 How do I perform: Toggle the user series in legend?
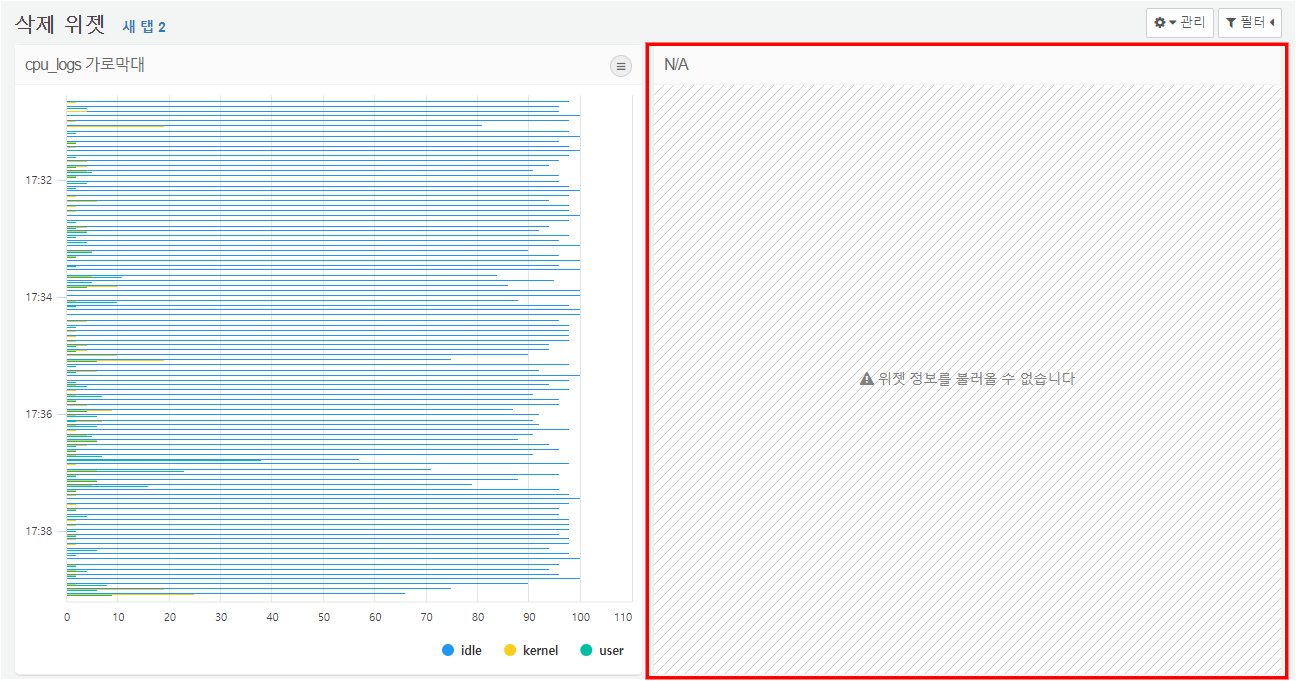(602, 650)
